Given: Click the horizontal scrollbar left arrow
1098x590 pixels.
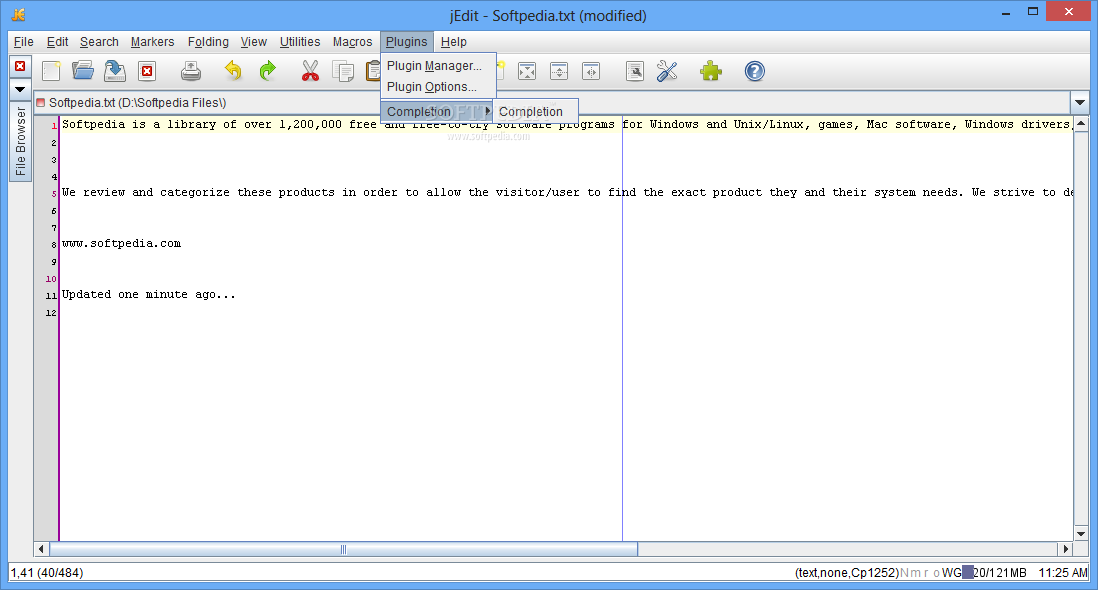Looking at the screenshot, I should [41, 549].
